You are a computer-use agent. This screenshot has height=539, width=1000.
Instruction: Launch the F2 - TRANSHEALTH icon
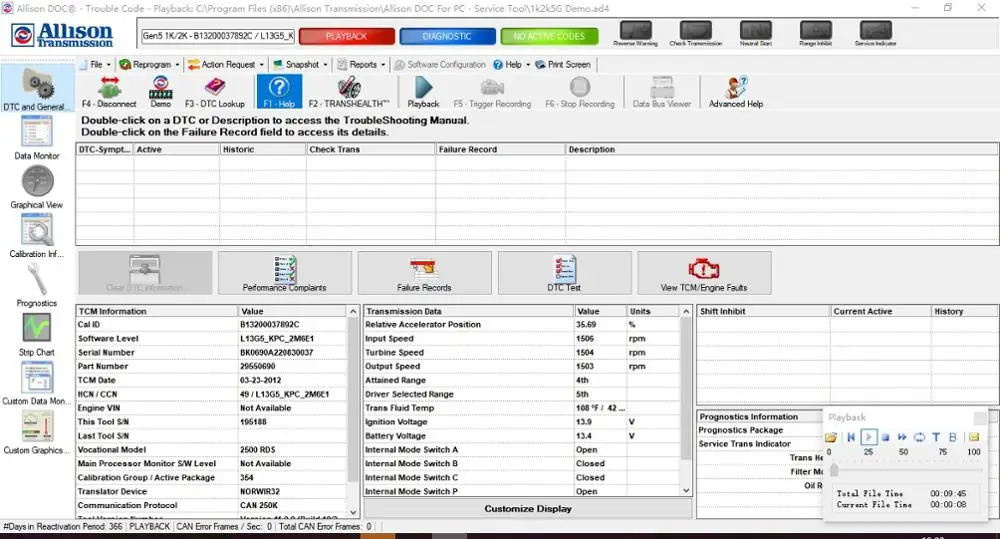348,92
